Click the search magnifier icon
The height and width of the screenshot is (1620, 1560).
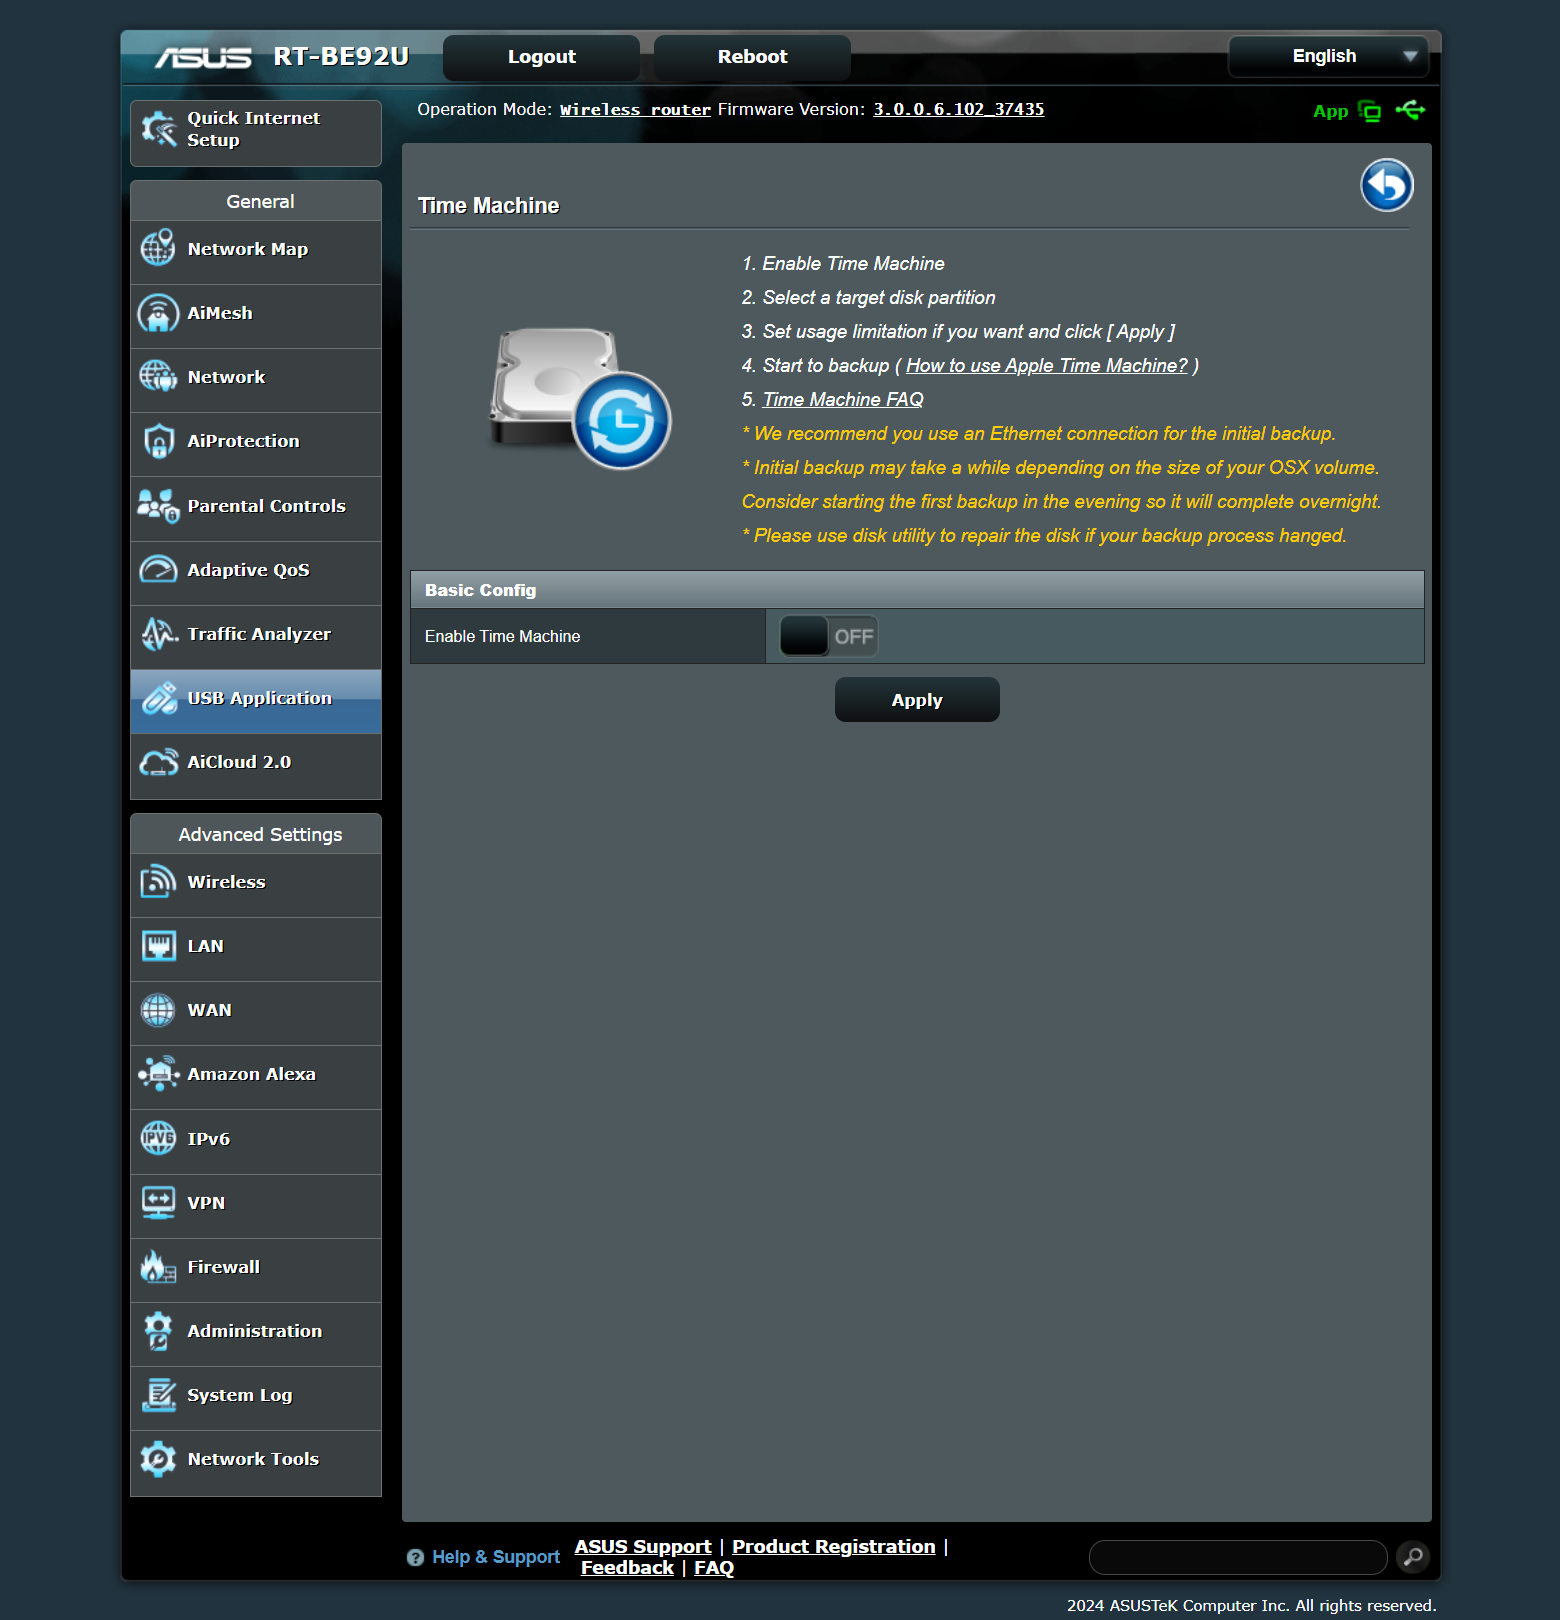click(x=1413, y=1557)
